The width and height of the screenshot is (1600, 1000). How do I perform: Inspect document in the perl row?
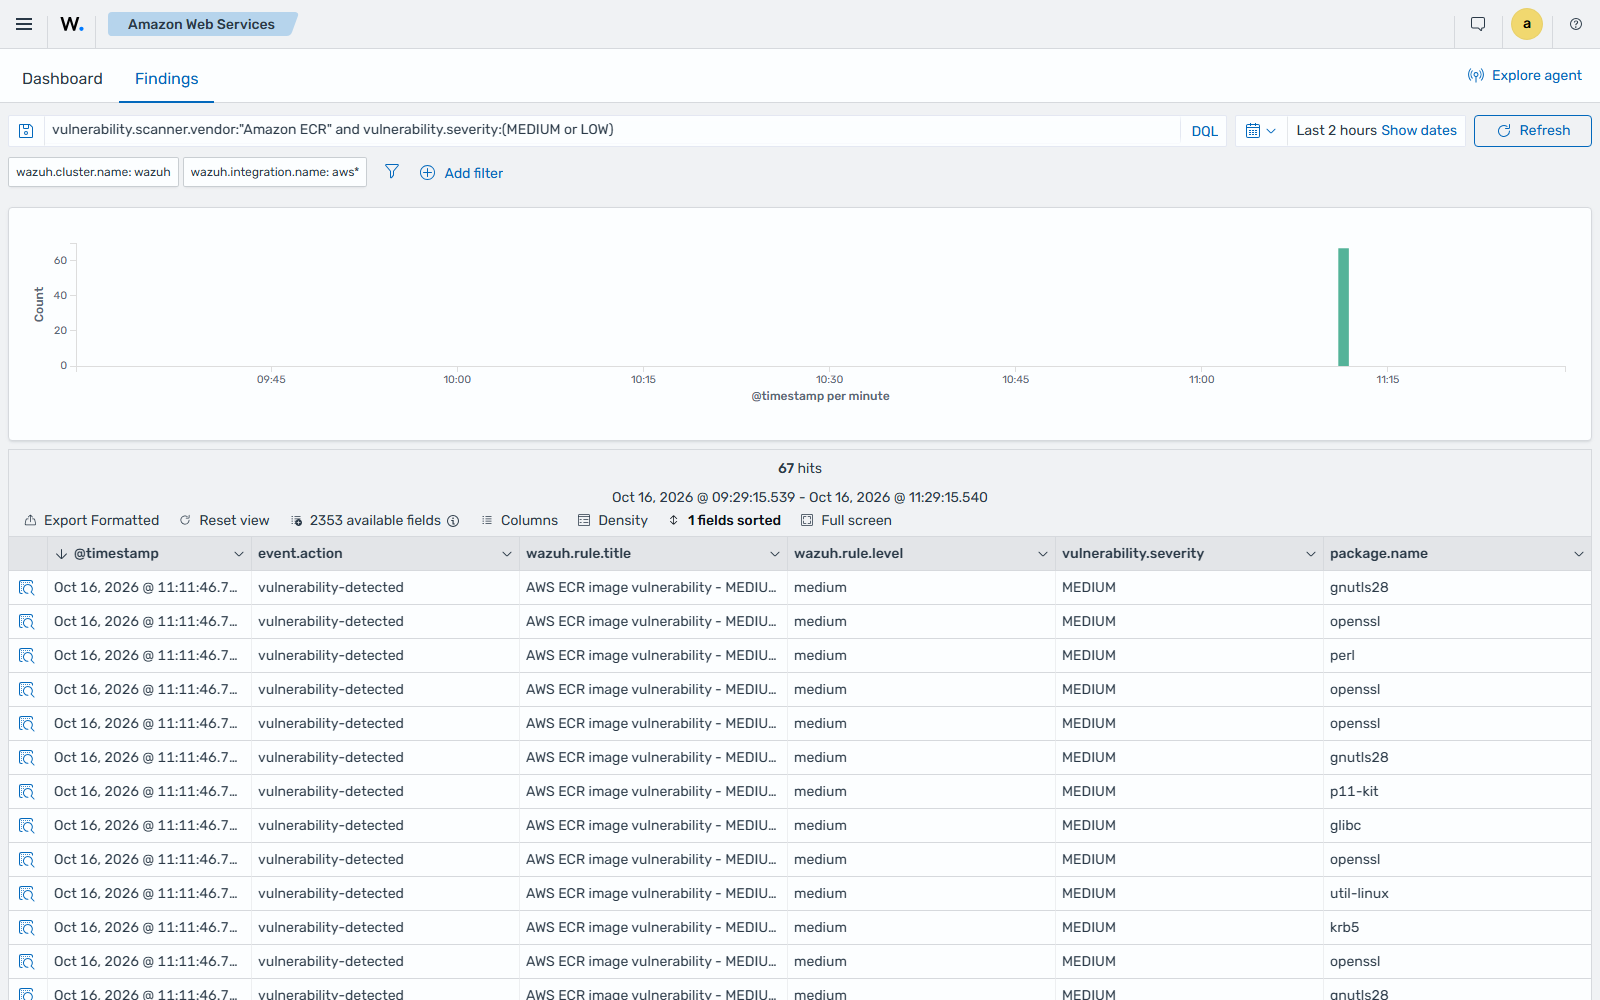coord(27,656)
